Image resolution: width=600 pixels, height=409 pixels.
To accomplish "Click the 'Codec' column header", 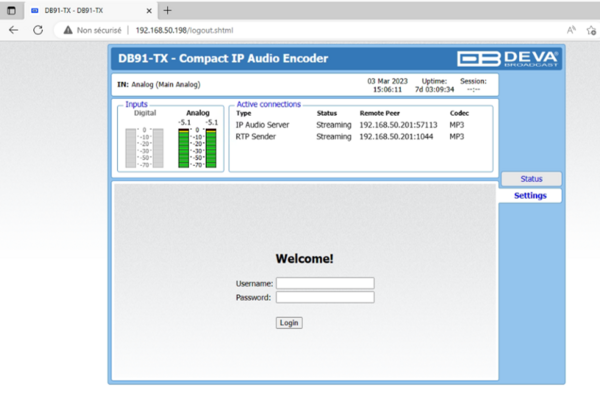I will 459,113.
